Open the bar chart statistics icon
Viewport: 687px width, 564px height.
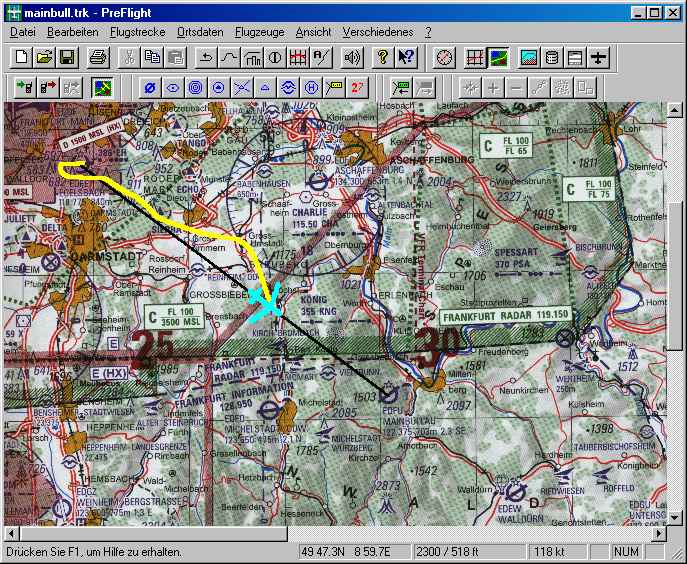[x=252, y=57]
